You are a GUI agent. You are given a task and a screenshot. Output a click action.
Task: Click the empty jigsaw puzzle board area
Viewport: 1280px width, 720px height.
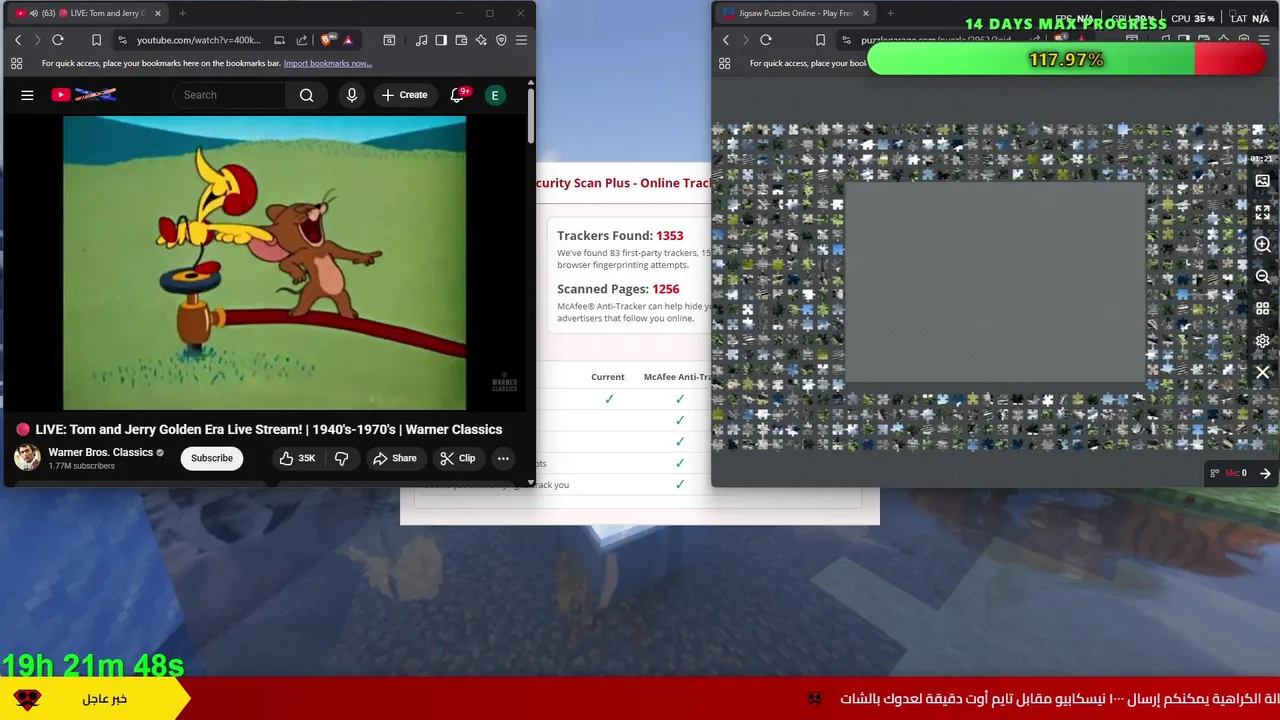(x=995, y=282)
